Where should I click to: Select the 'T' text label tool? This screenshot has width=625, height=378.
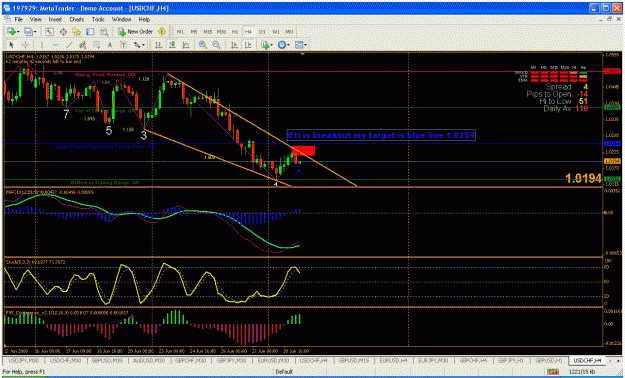pos(123,45)
